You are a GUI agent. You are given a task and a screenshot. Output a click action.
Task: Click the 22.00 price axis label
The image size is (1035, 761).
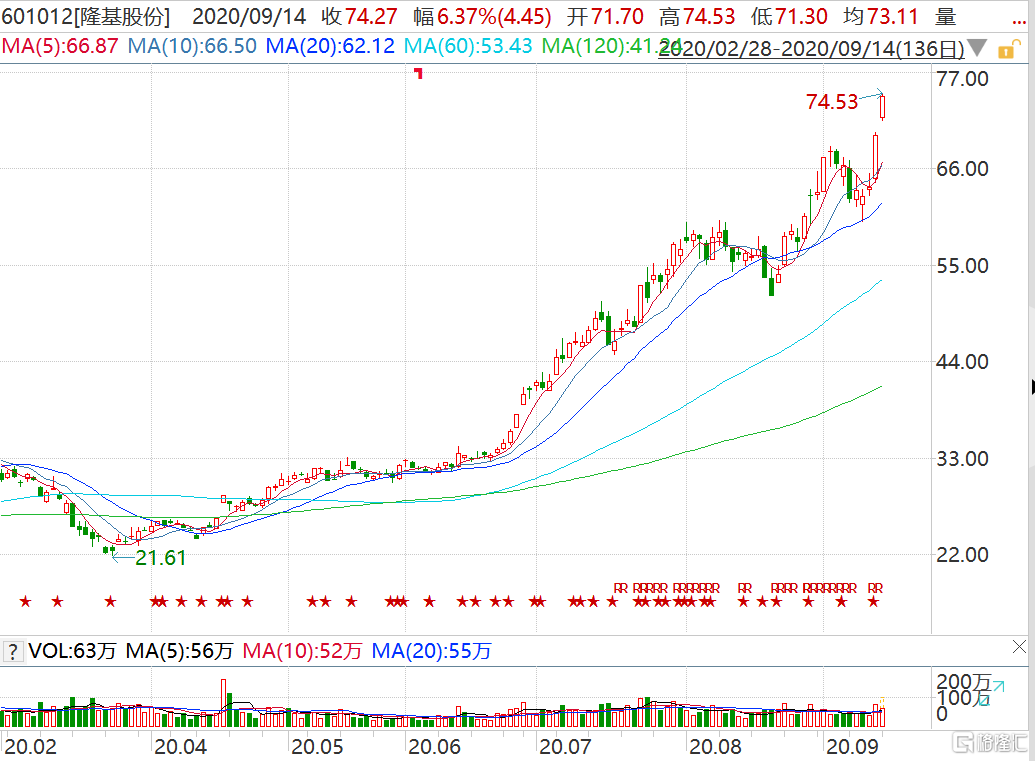(x=962, y=555)
